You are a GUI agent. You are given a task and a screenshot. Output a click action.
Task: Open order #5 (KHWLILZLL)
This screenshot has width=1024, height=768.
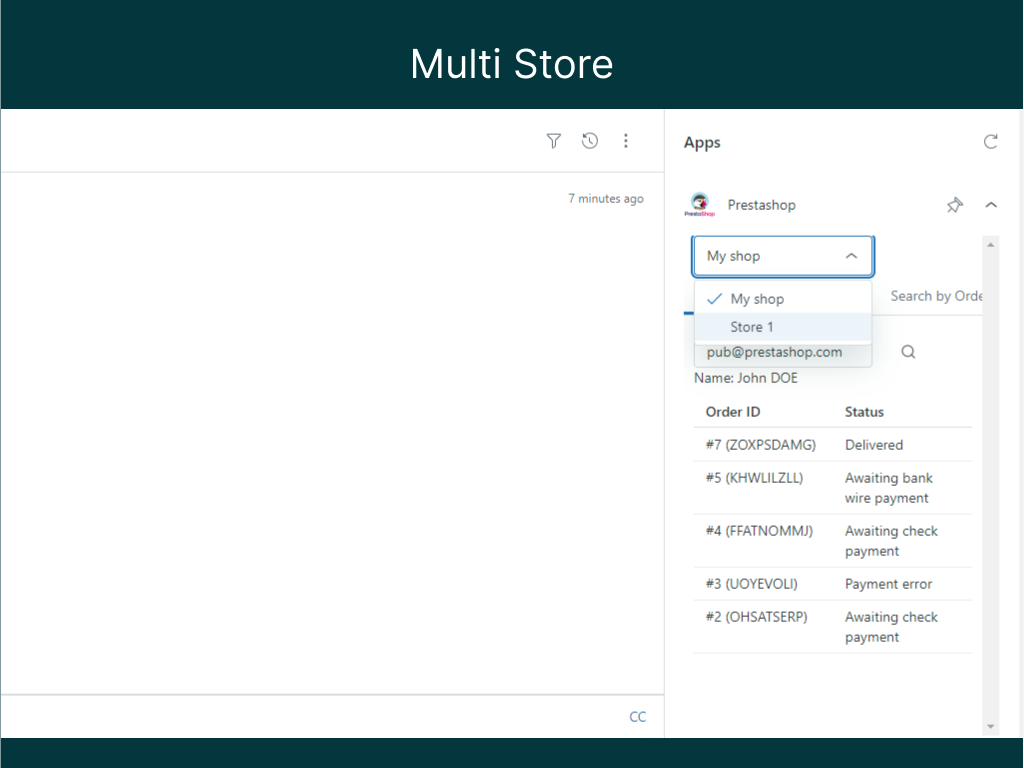pos(754,478)
